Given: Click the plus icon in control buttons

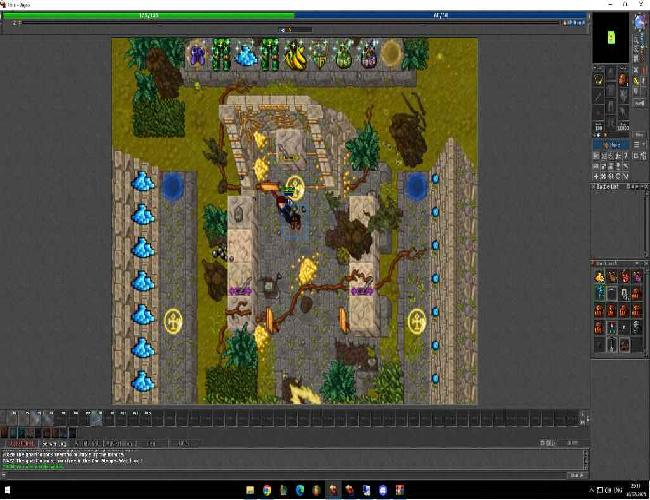Looking at the screenshot, I should click(x=597, y=177).
